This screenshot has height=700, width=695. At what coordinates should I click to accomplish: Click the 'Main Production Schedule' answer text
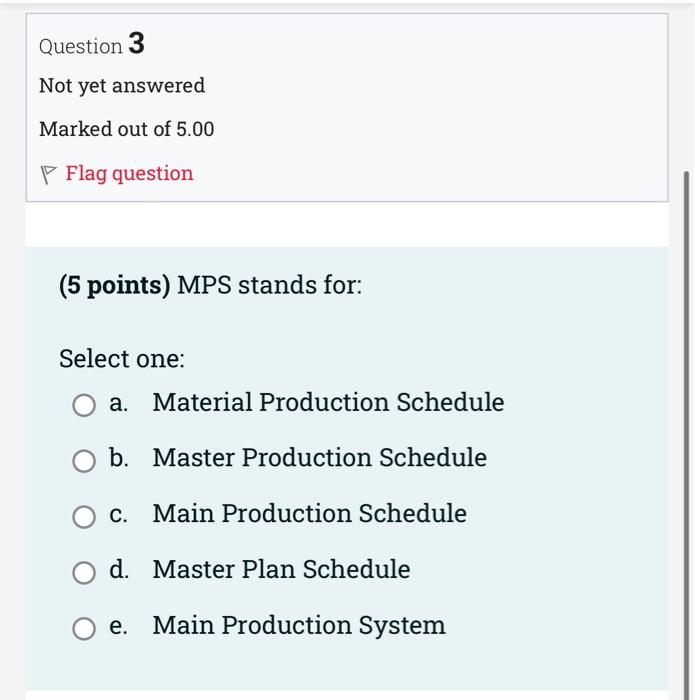click(x=309, y=514)
